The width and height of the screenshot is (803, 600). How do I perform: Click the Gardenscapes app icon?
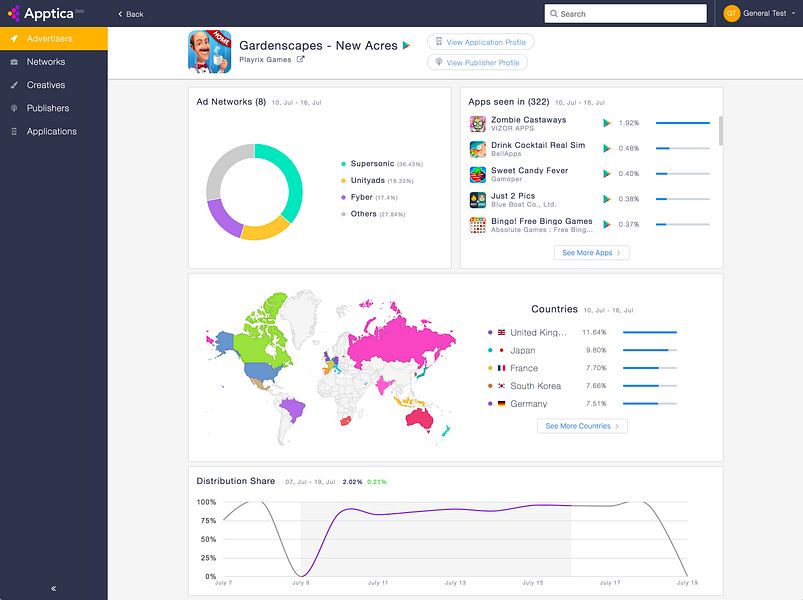[x=209, y=52]
